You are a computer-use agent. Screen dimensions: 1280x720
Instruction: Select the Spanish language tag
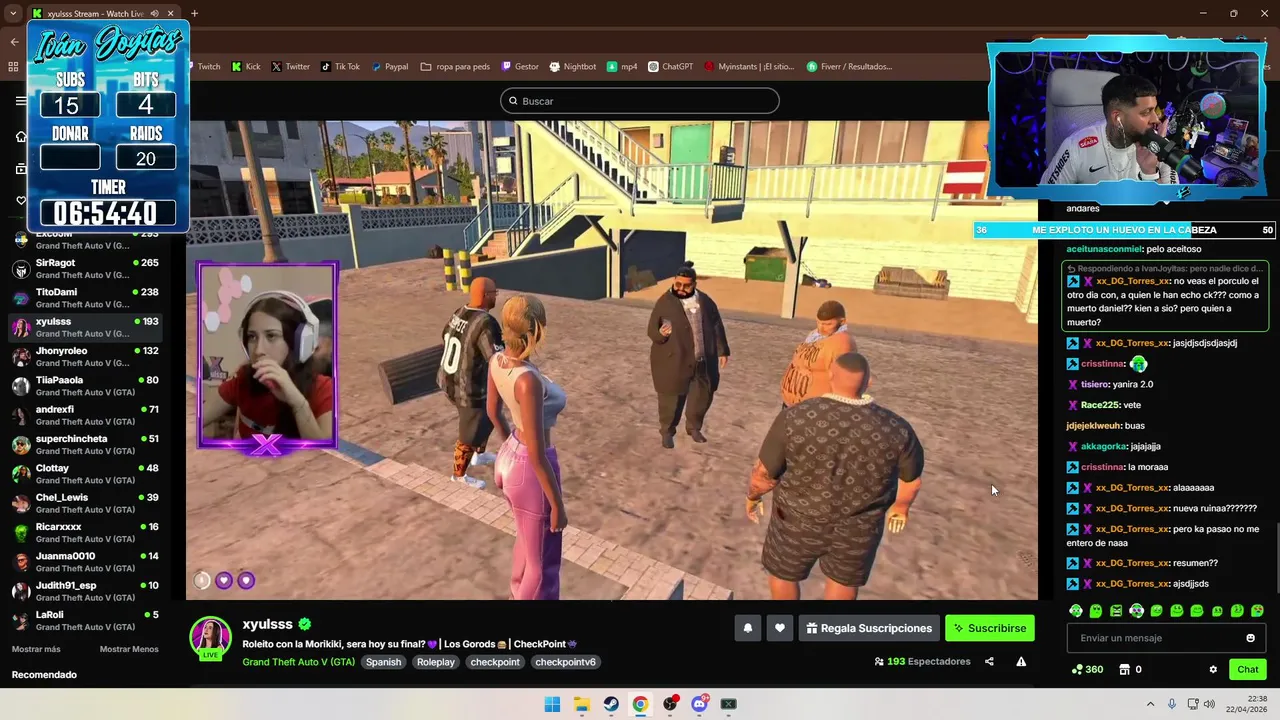383,662
